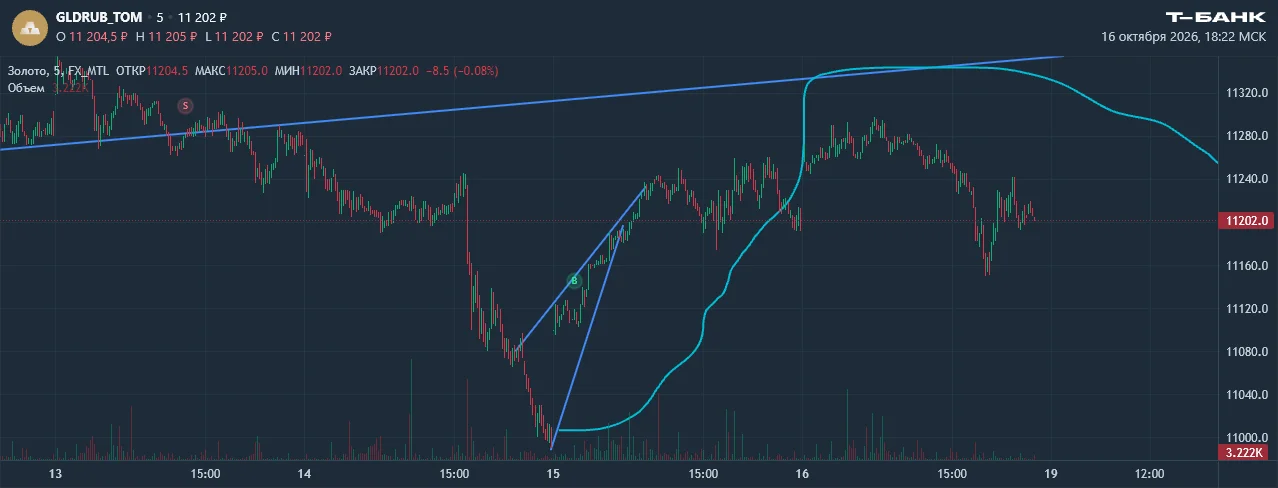Image resolution: width=1278 pixels, height=488 pixels.
Task: Click the ЗАКР 11202.0 legend value
Action: pyautogui.click(x=384, y=71)
